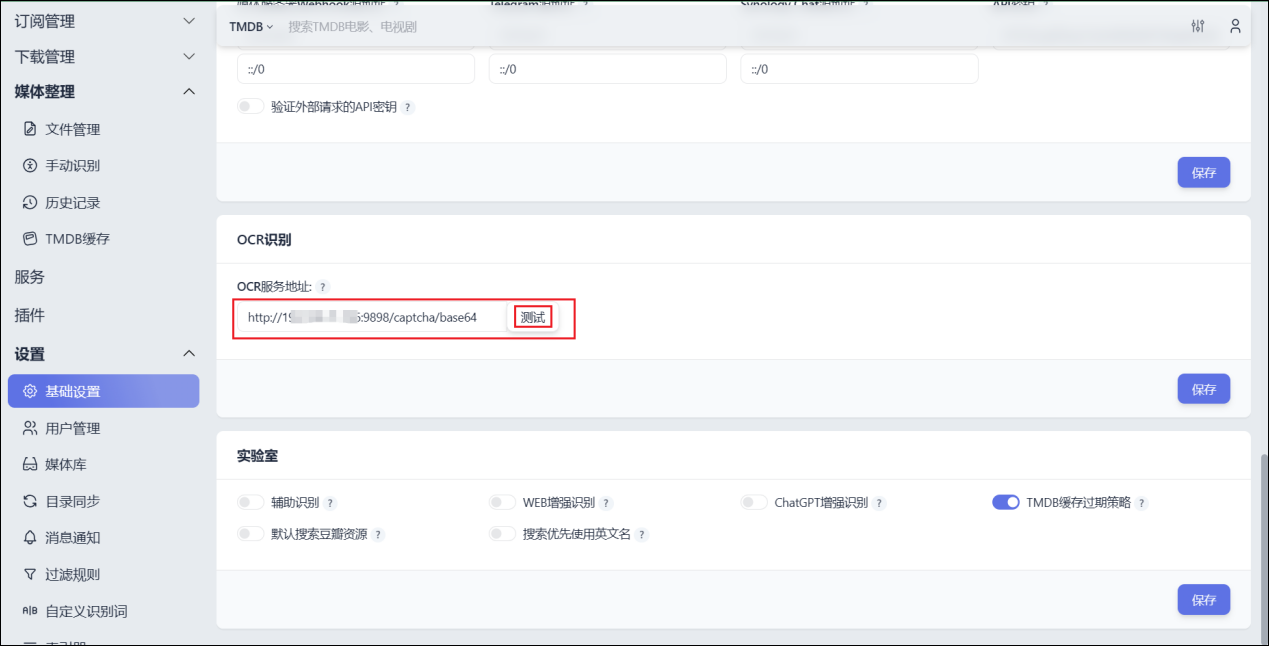Open the 插件 menu item
The height and width of the screenshot is (646, 1269).
point(30,315)
